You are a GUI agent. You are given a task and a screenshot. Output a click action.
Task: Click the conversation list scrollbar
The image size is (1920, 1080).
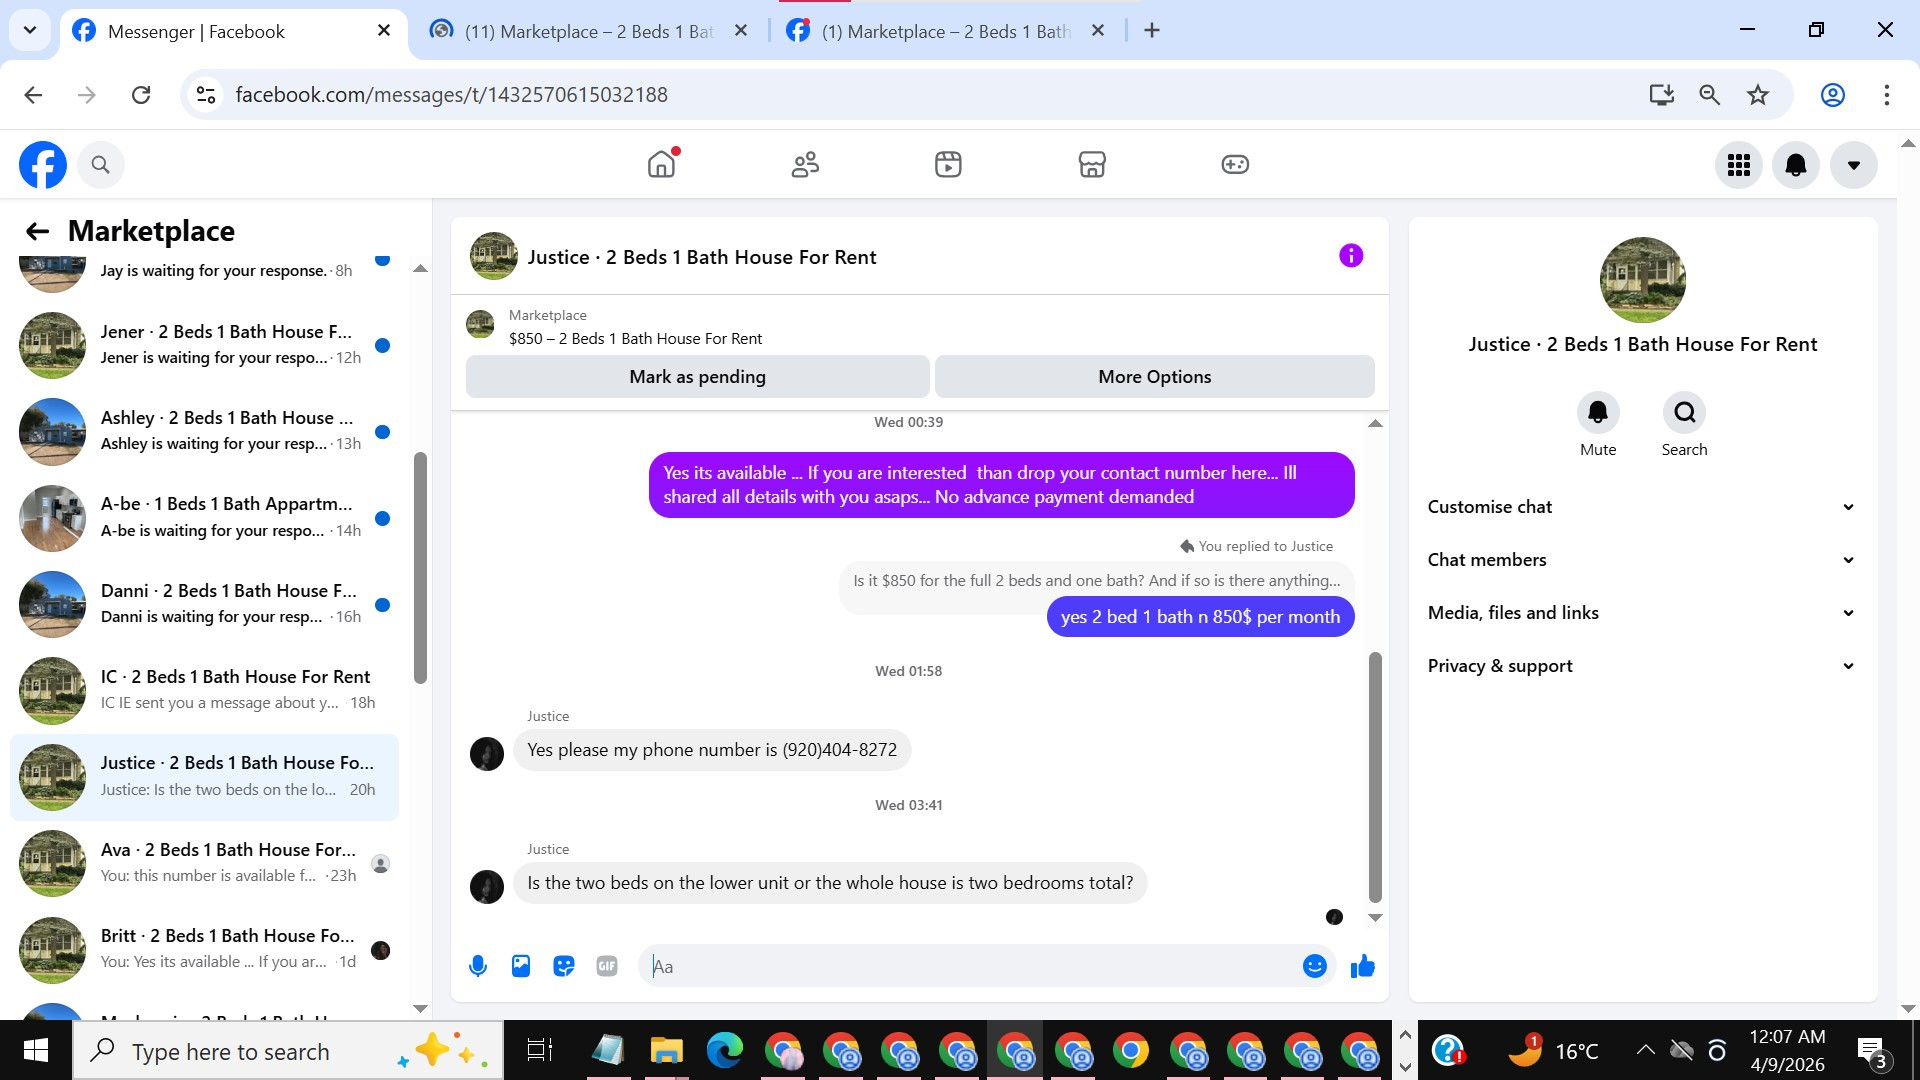(420, 568)
